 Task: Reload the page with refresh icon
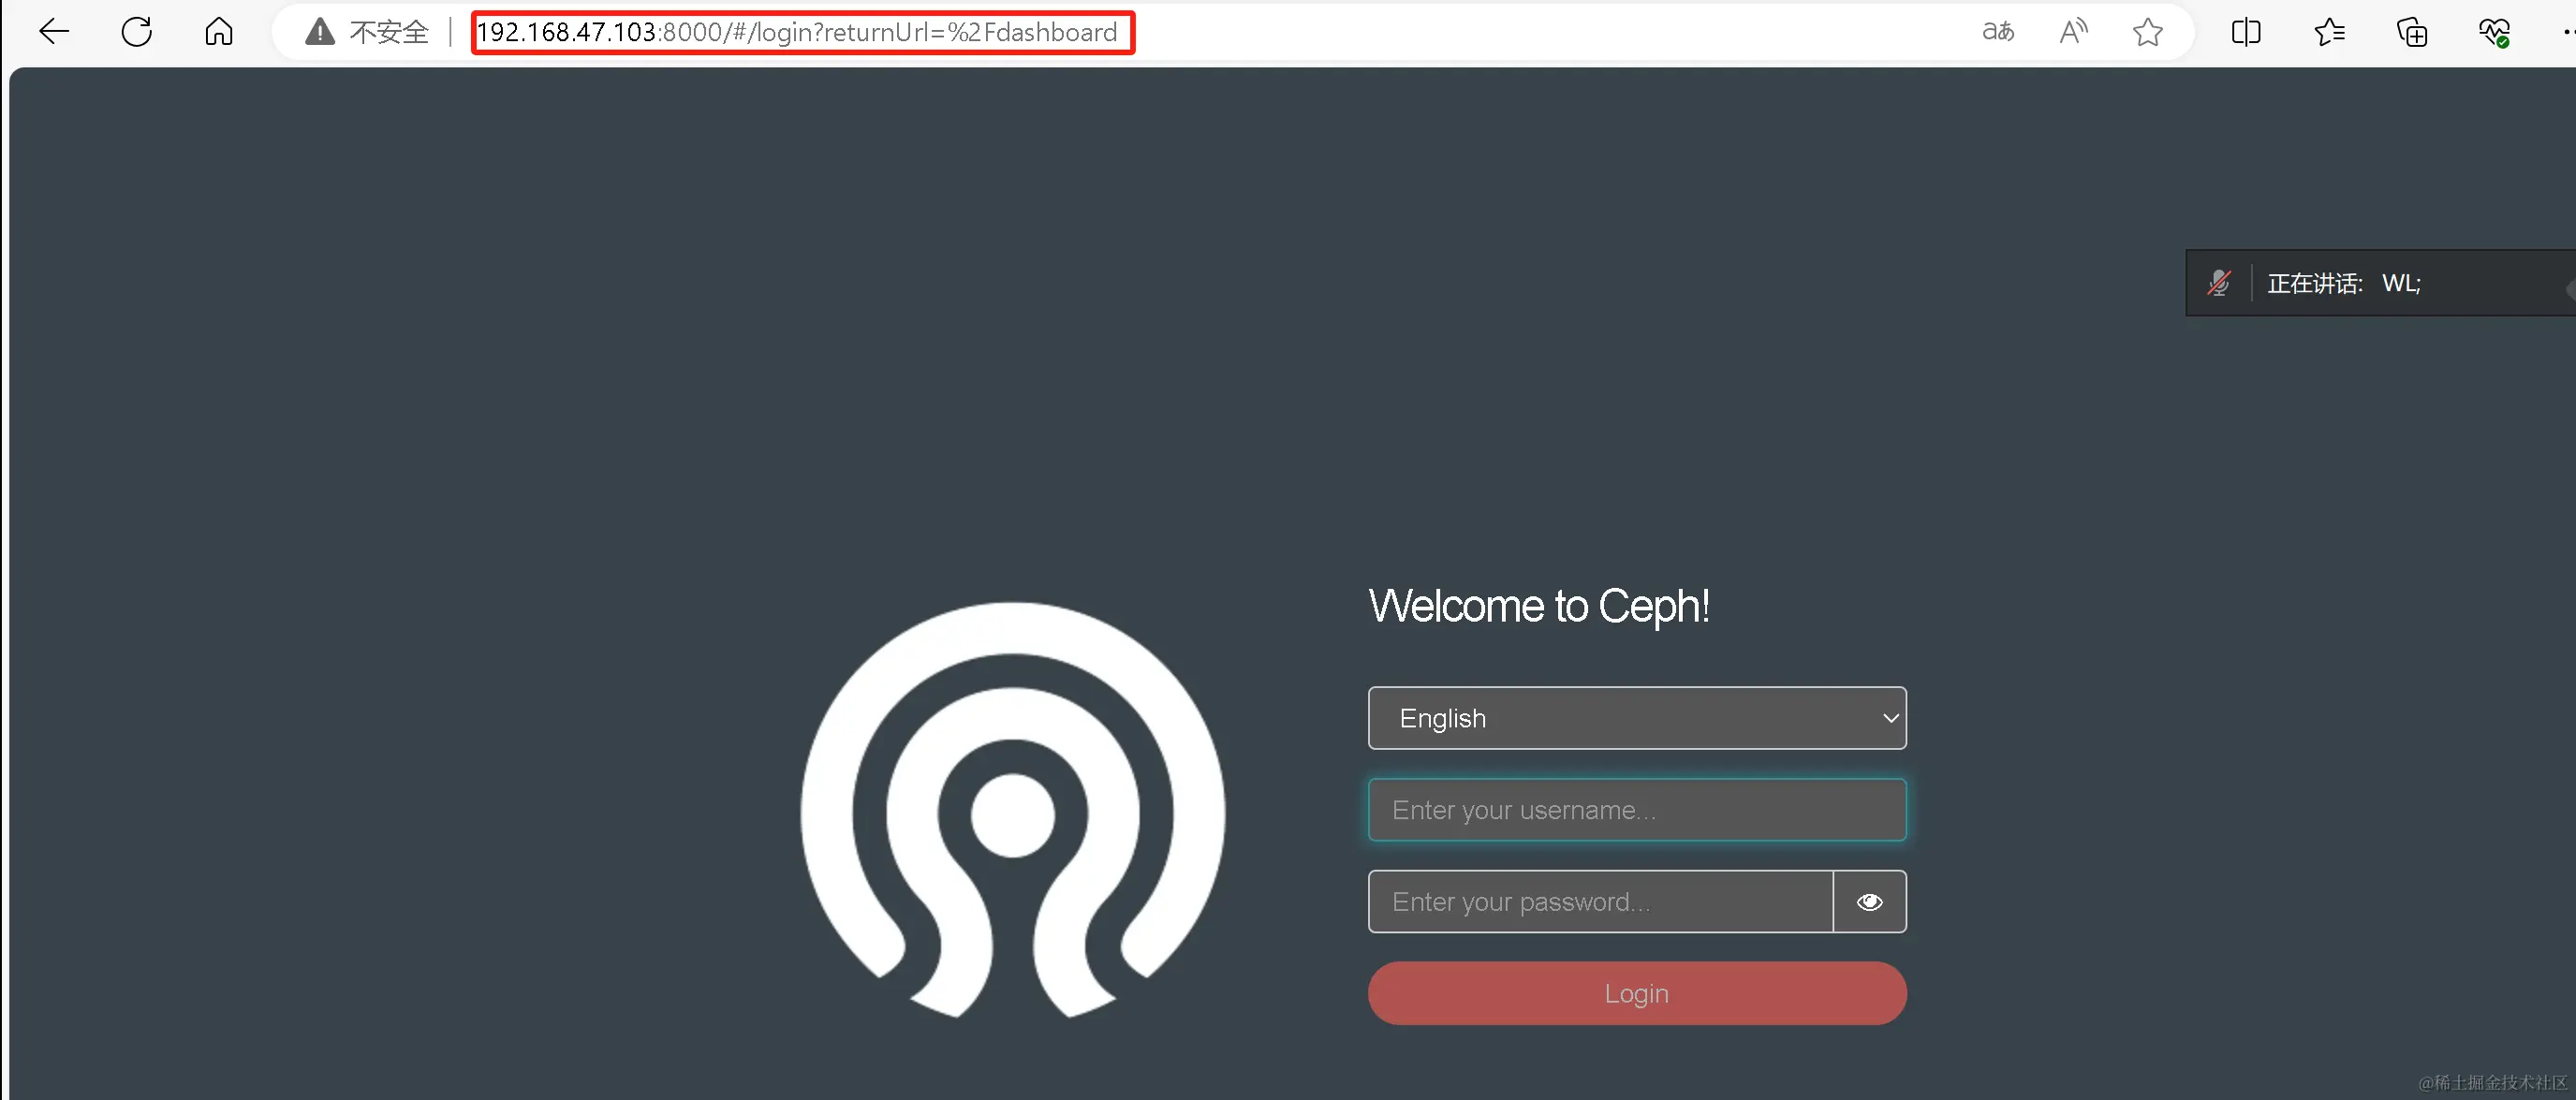[137, 32]
